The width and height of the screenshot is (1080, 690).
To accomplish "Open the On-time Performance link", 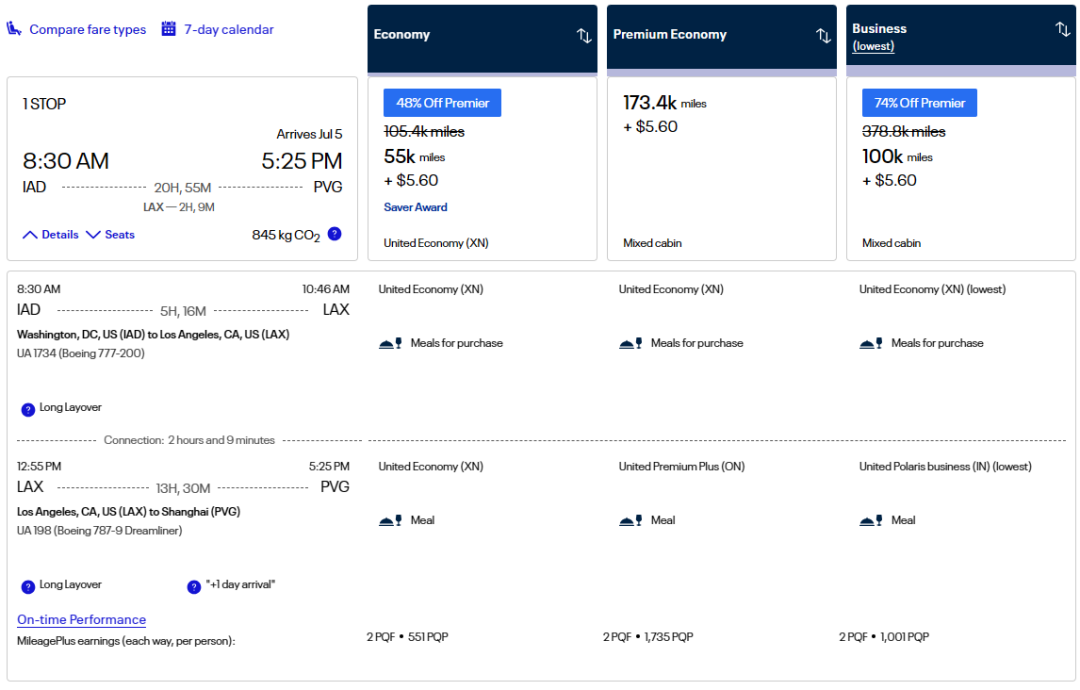I will pos(81,620).
